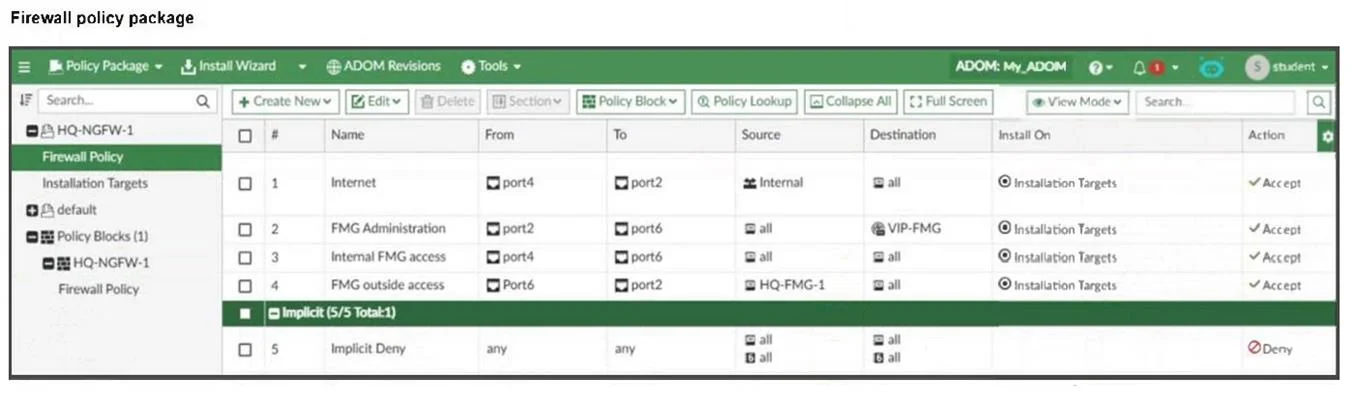Check the box for Internal FMG access
The height and width of the screenshot is (393, 1357).
click(245, 257)
